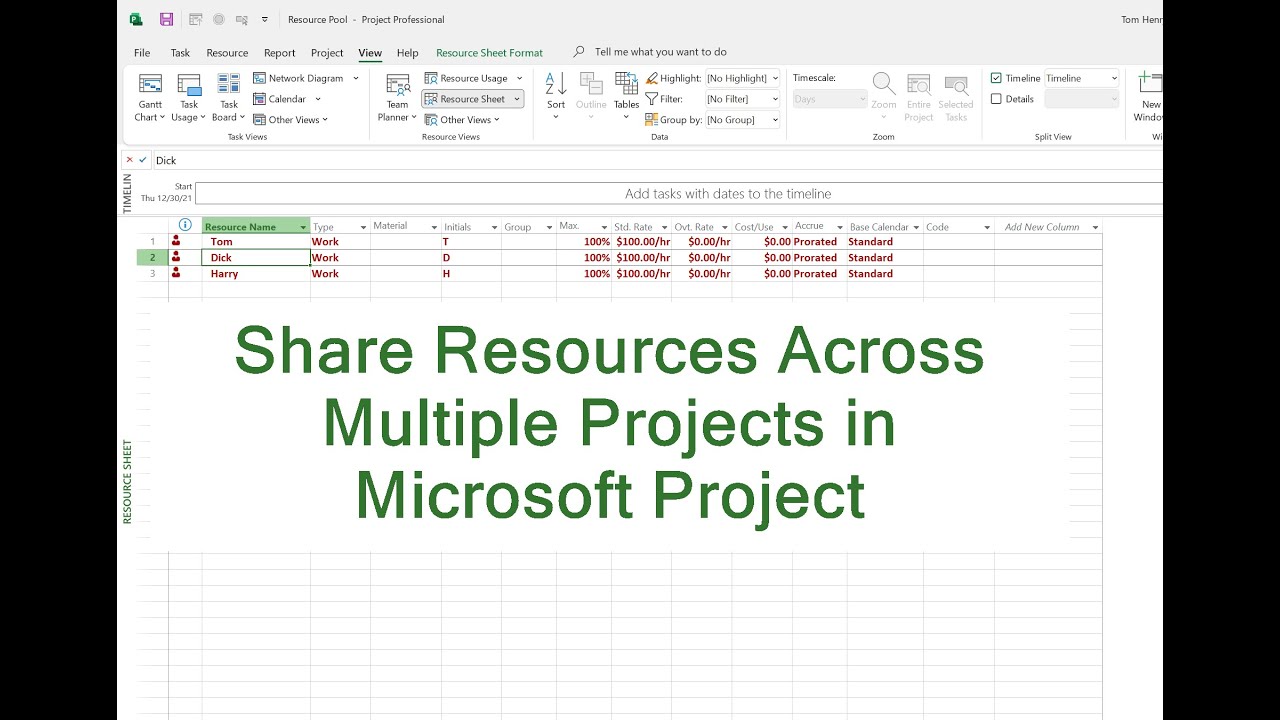Click the New Window button
The width and height of the screenshot is (1280, 720).
pyautogui.click(x=1149, y=98)
